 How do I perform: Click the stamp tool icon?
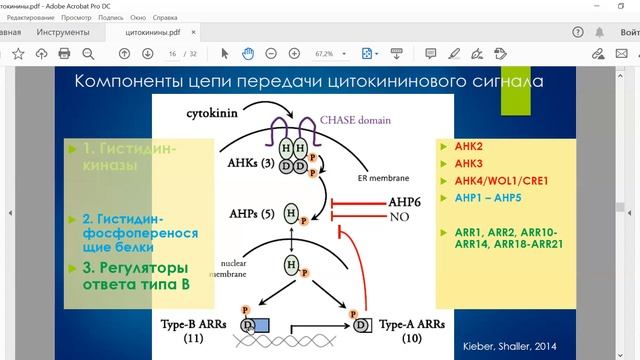500,53
